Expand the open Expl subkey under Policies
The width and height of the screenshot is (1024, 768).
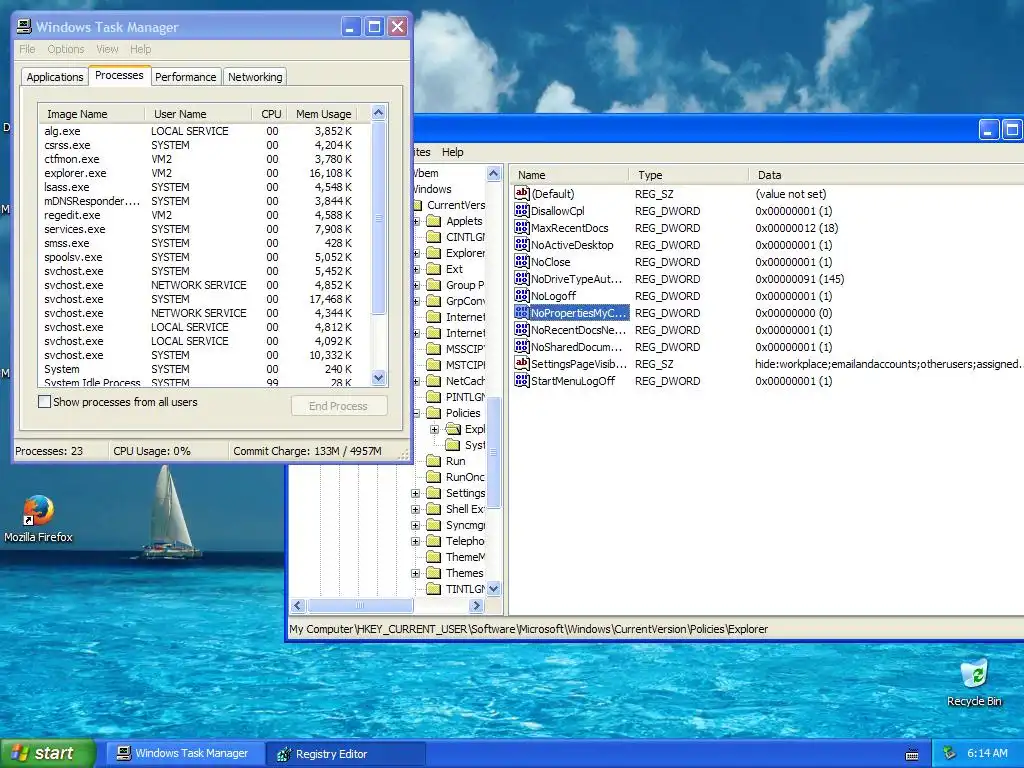coord(434,429)
